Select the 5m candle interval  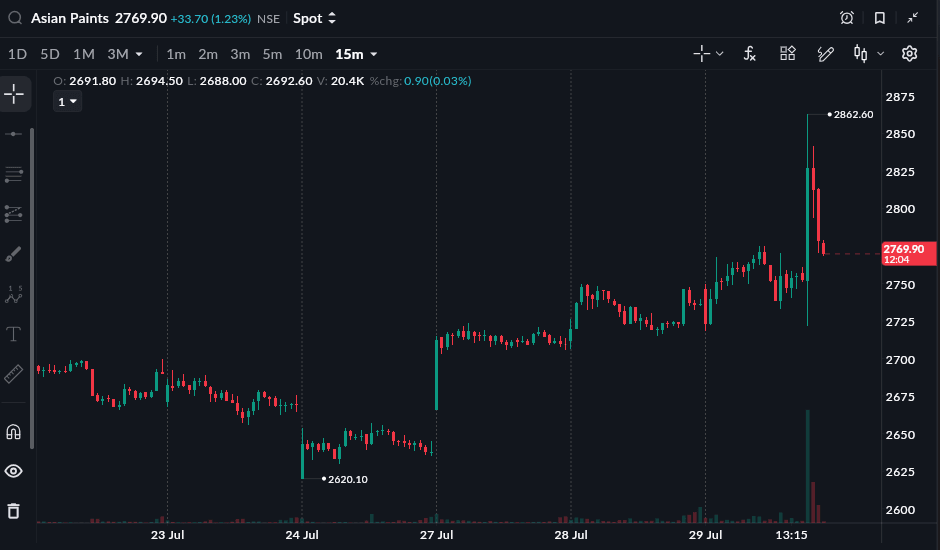click(272, 54)
